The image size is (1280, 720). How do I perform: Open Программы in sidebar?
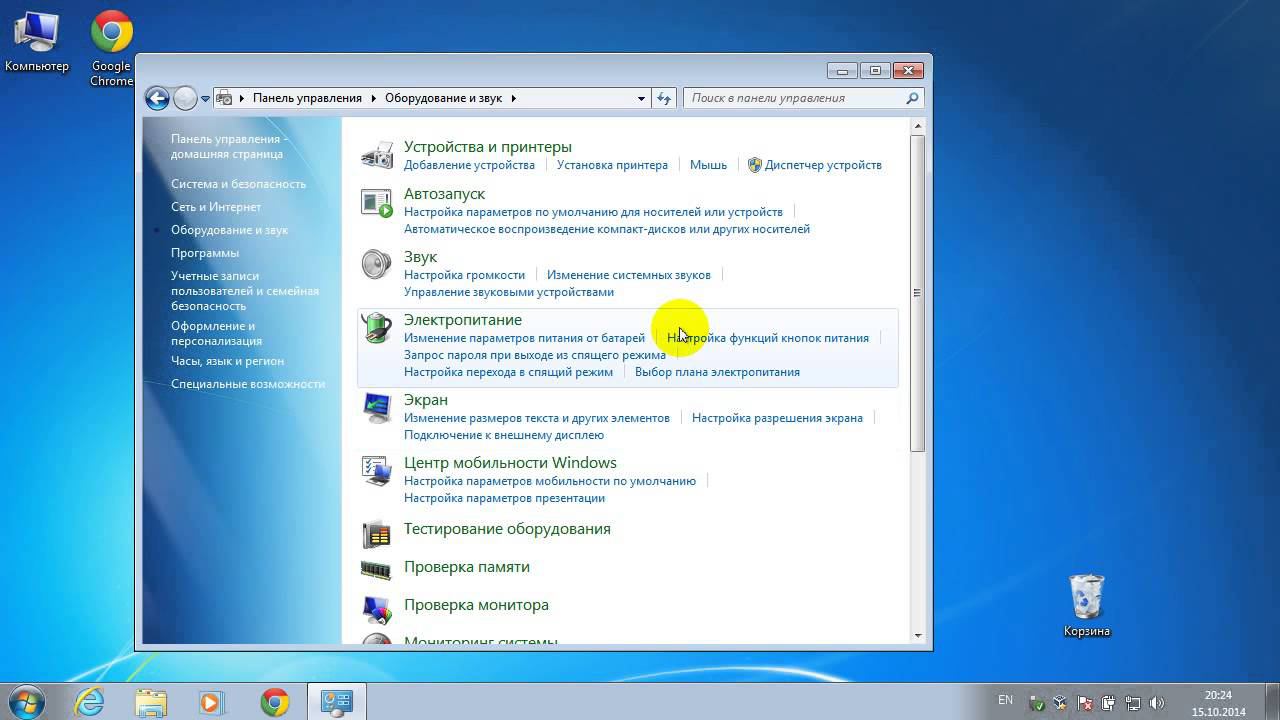205,253
